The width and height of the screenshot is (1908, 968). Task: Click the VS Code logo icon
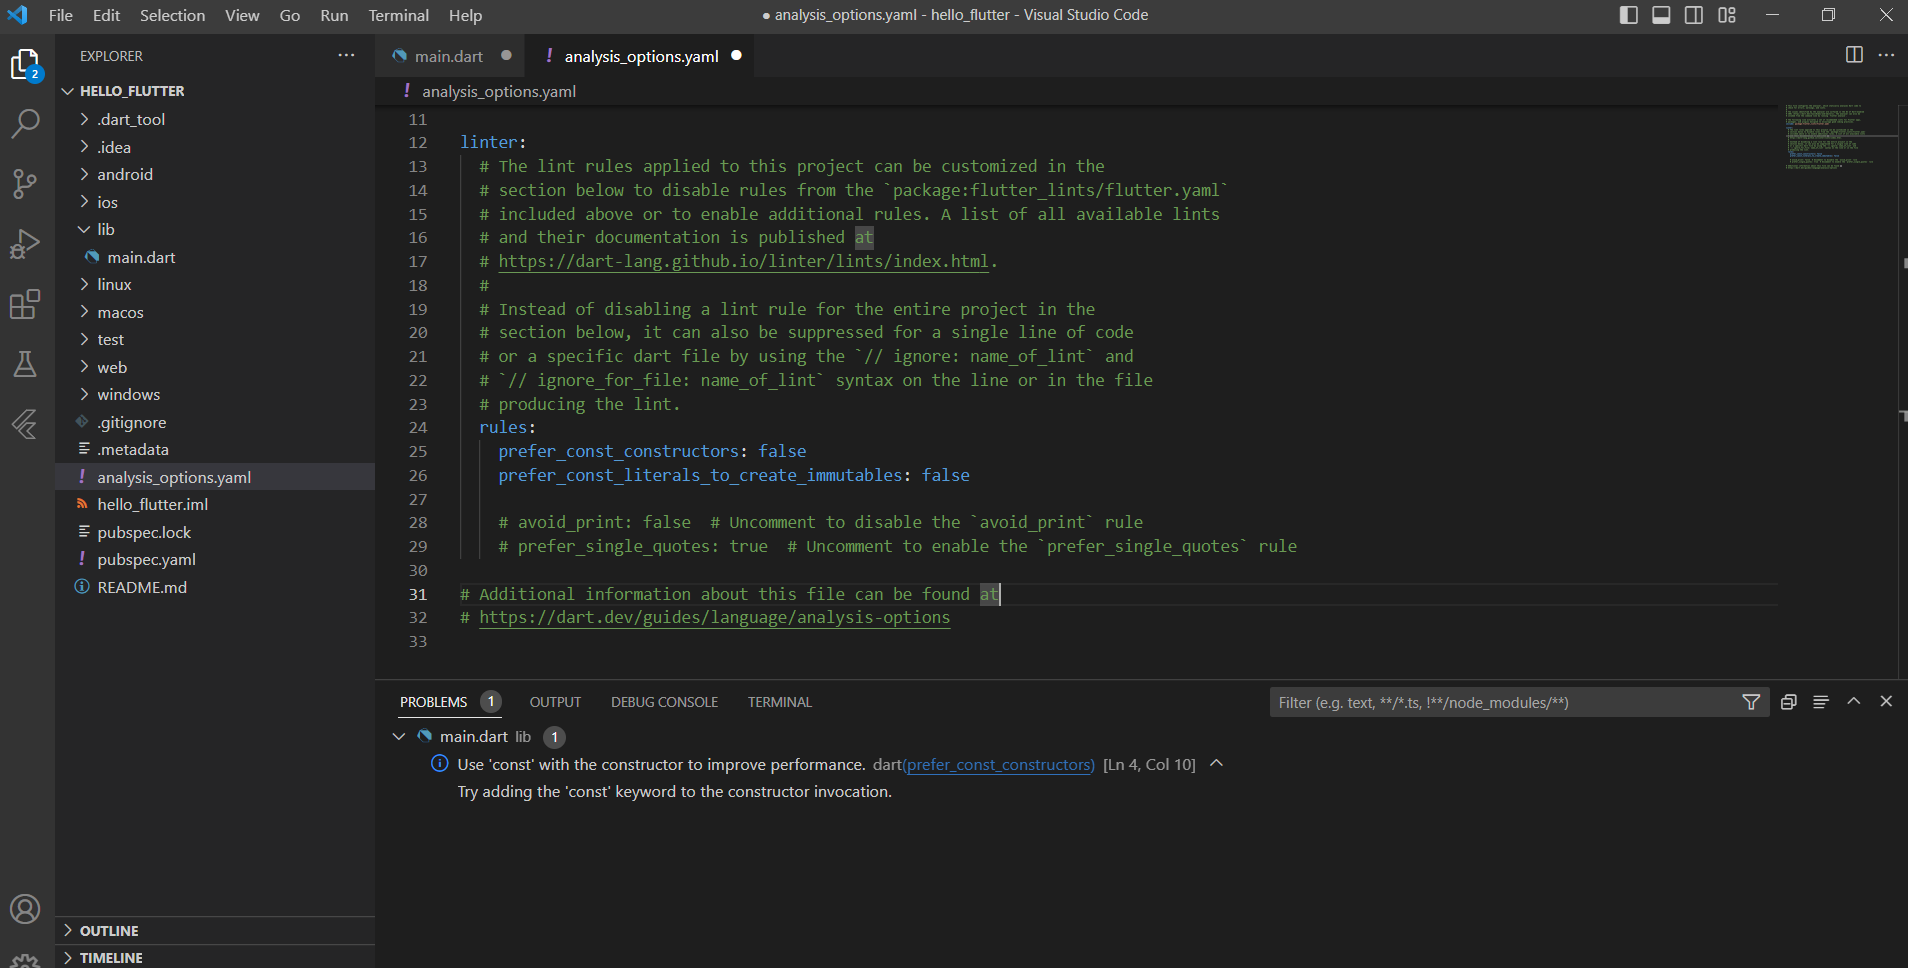click(18, 15)
